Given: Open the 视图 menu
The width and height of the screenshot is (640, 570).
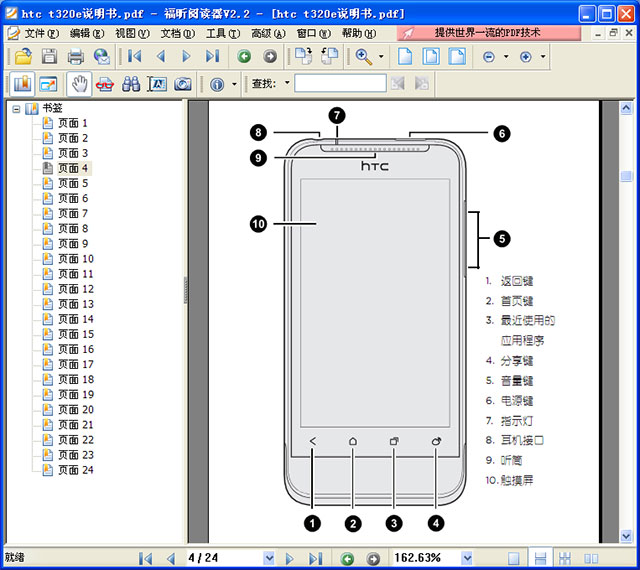Looking at the screenshot, I should click(x=132, y=33).
